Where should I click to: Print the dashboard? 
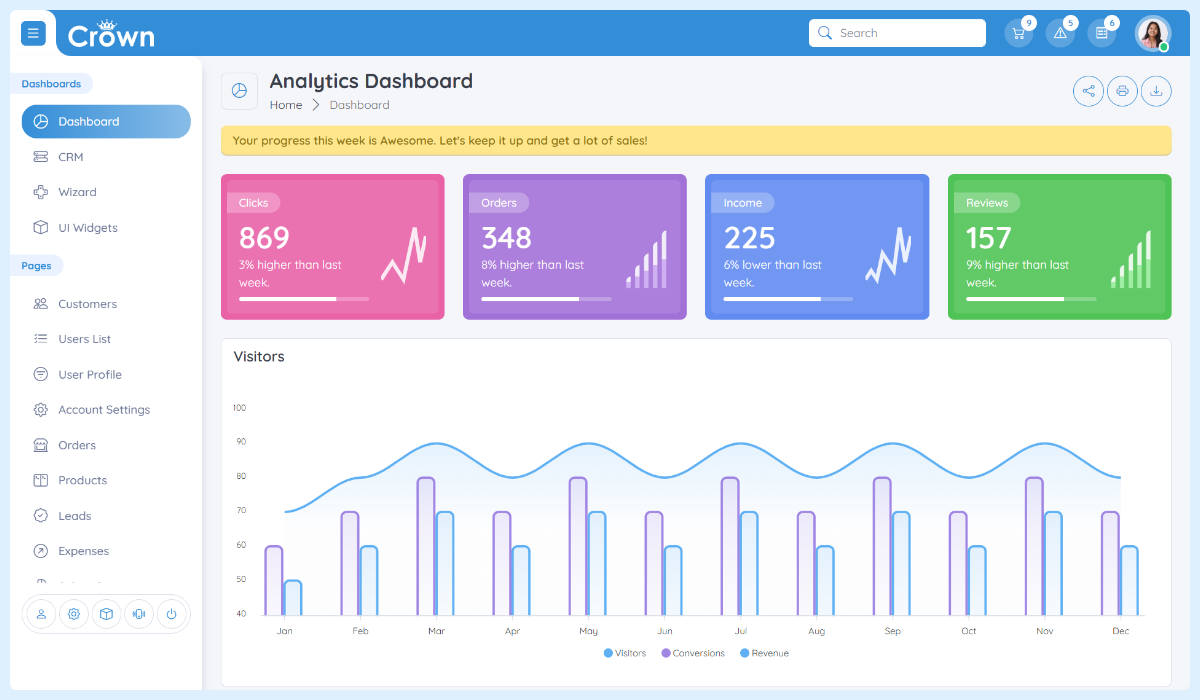(x=1122, y=91)
